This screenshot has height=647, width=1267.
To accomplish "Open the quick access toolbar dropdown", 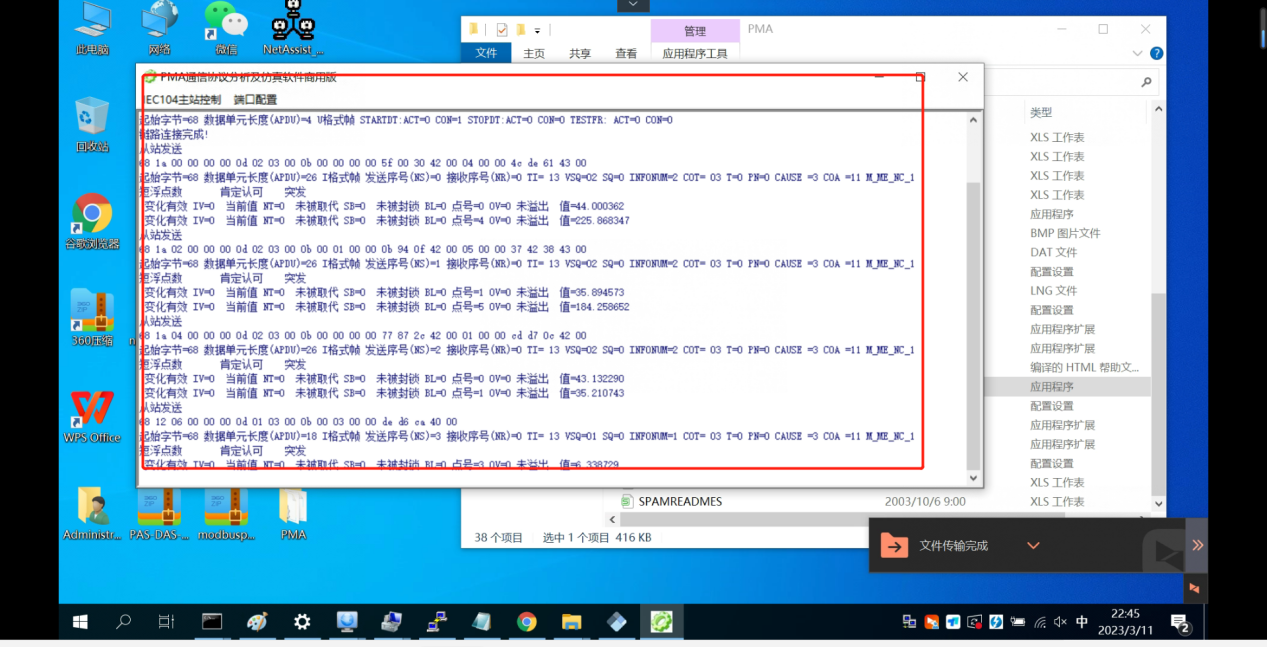I will [537, 30].
